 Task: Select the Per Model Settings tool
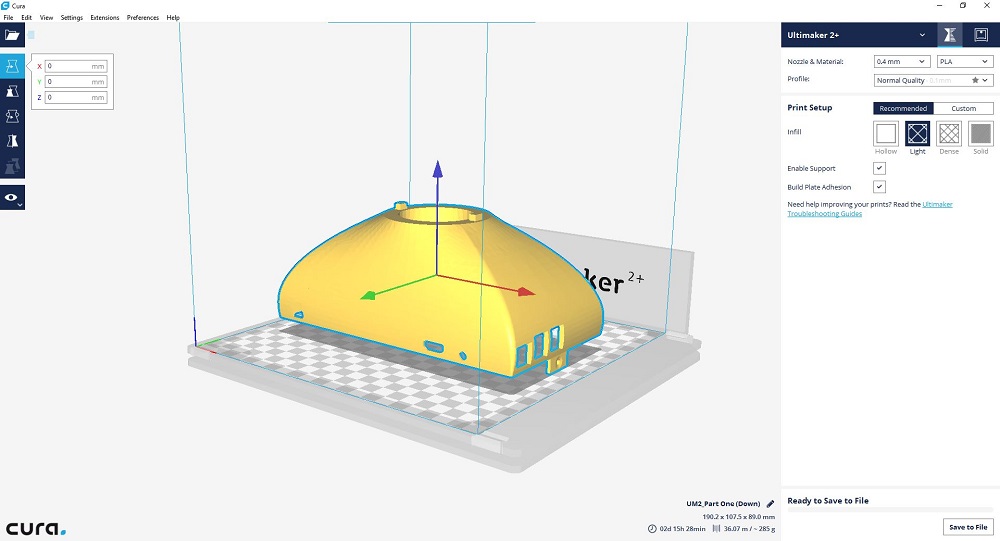[x=12, y=166]
